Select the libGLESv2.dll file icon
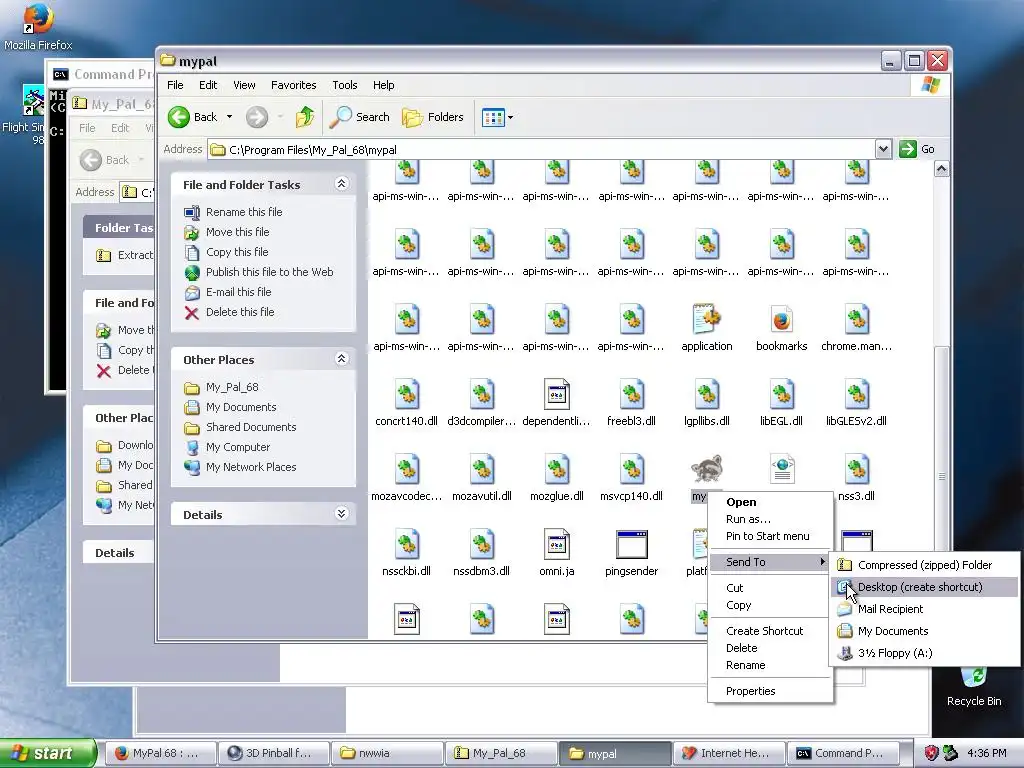The width and height of the screenshot is (1024, 768). click(x=856, y=394)
